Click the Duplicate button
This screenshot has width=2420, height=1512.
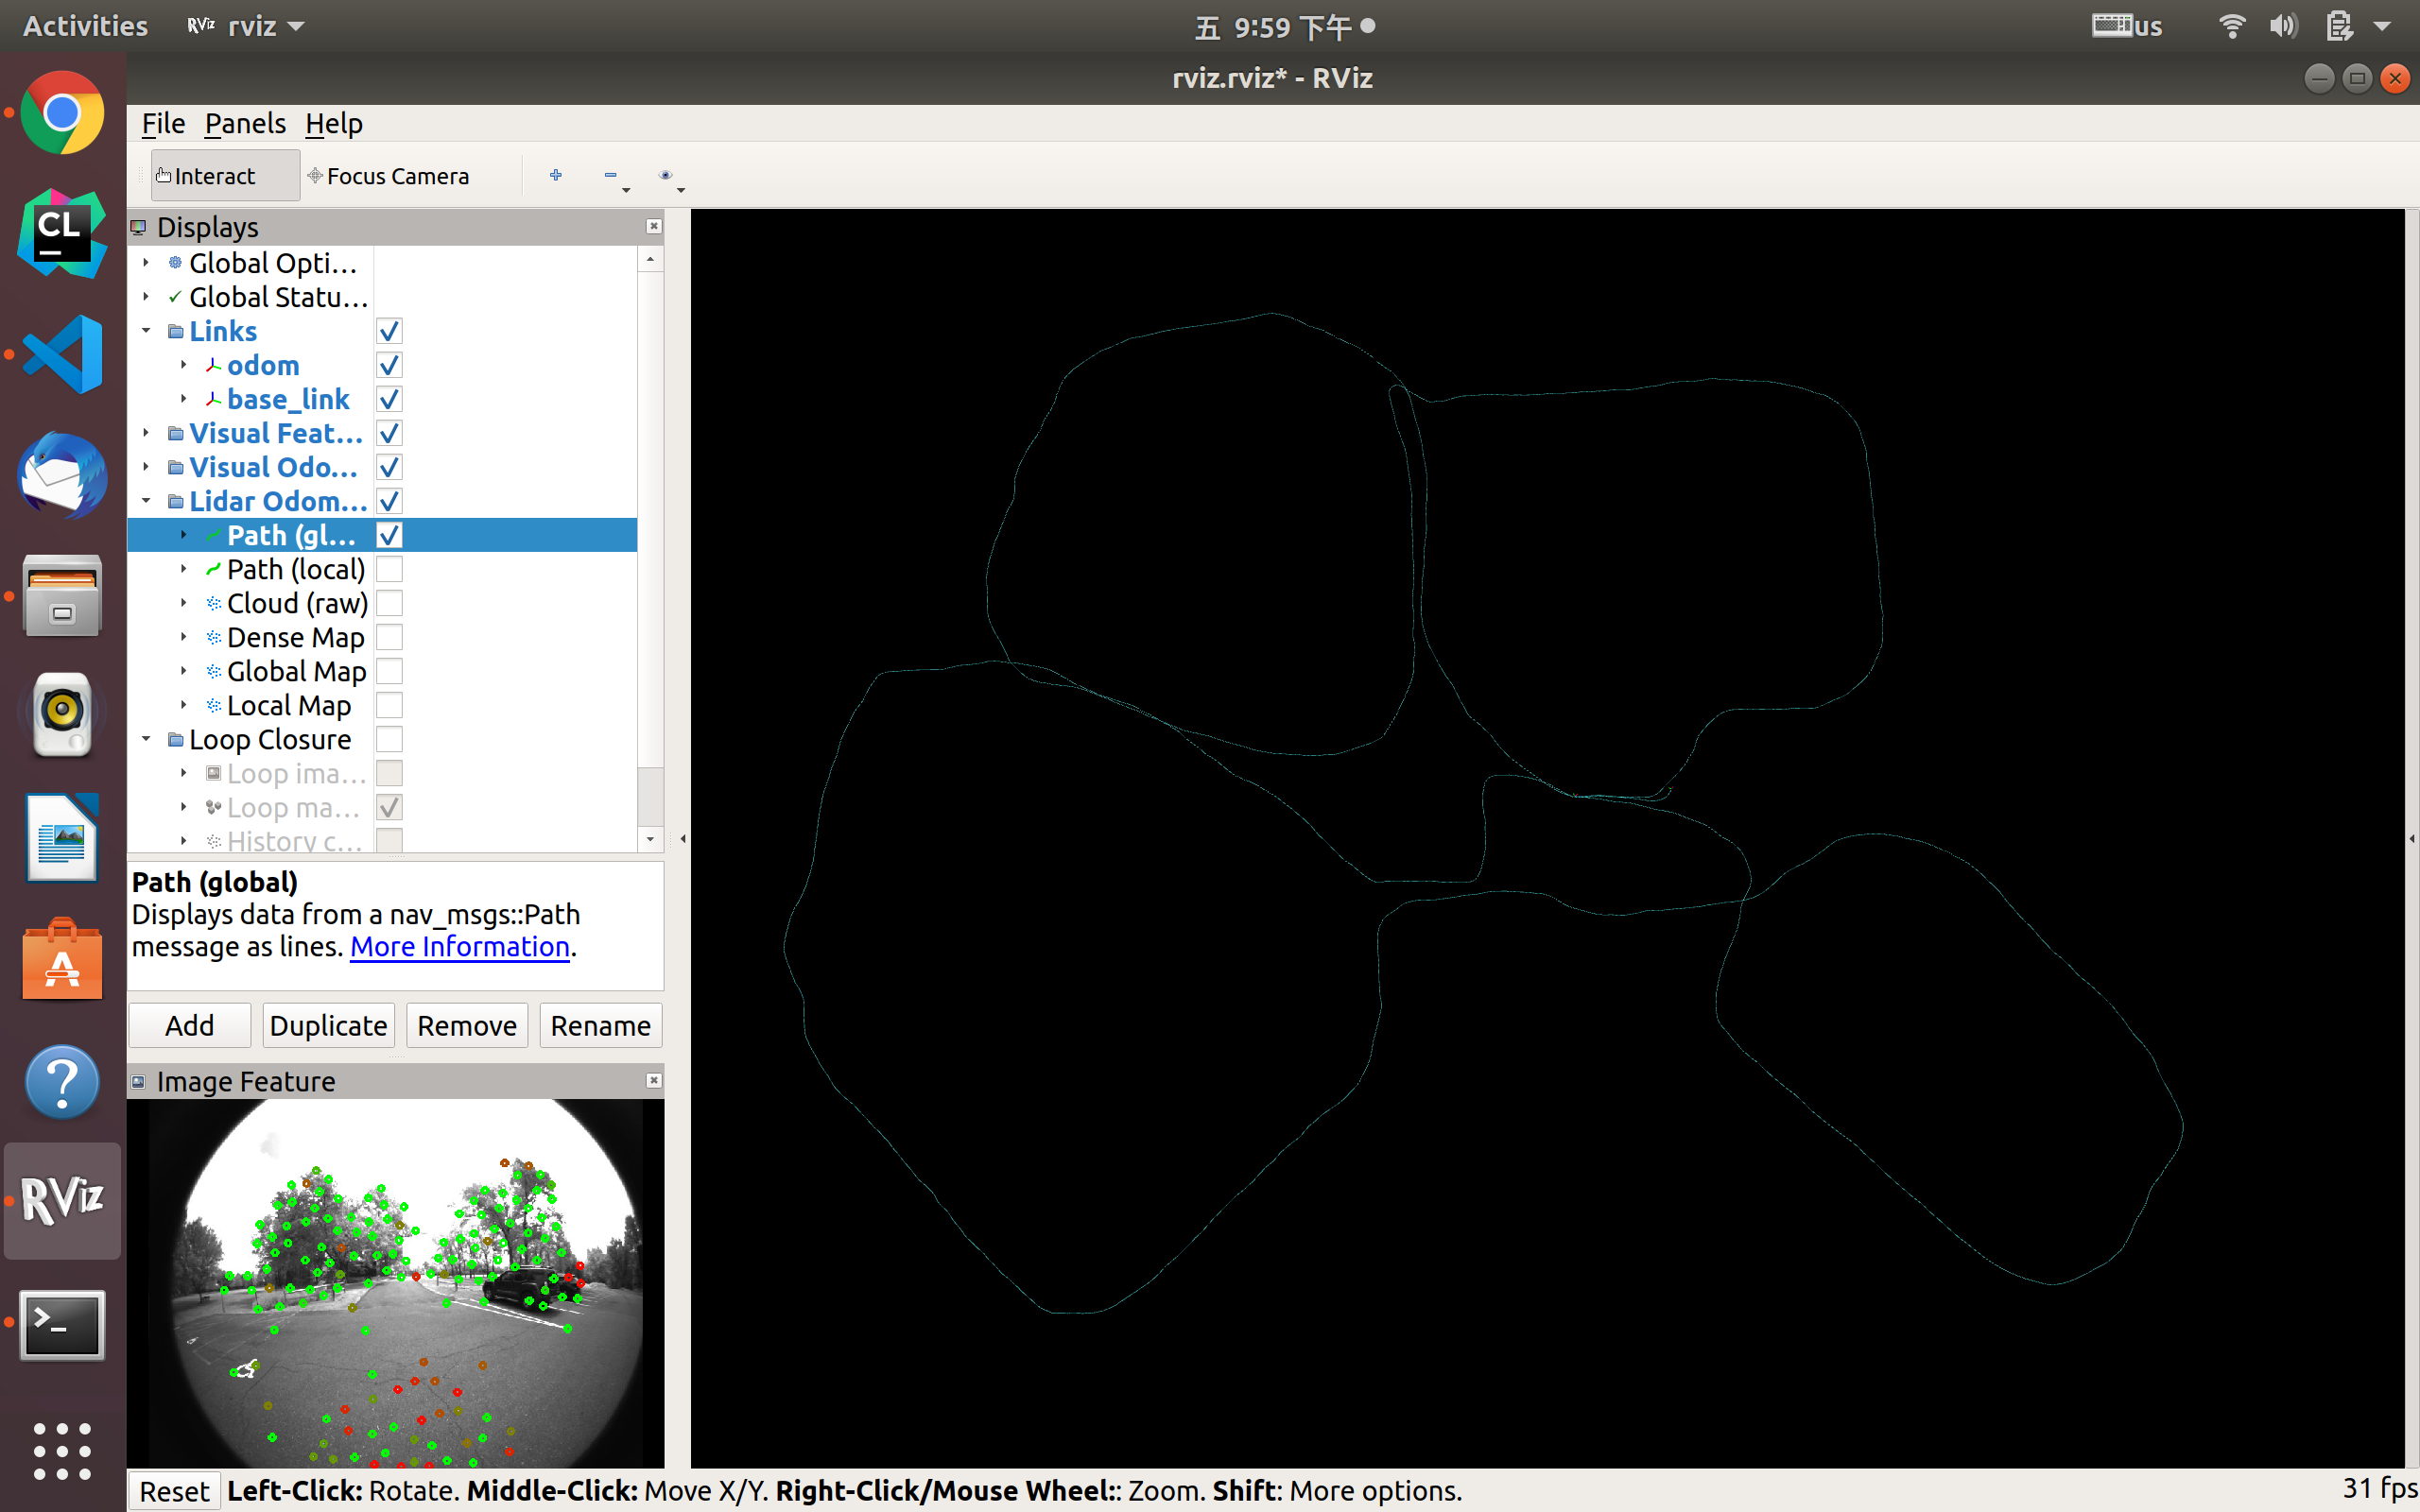328,1026
